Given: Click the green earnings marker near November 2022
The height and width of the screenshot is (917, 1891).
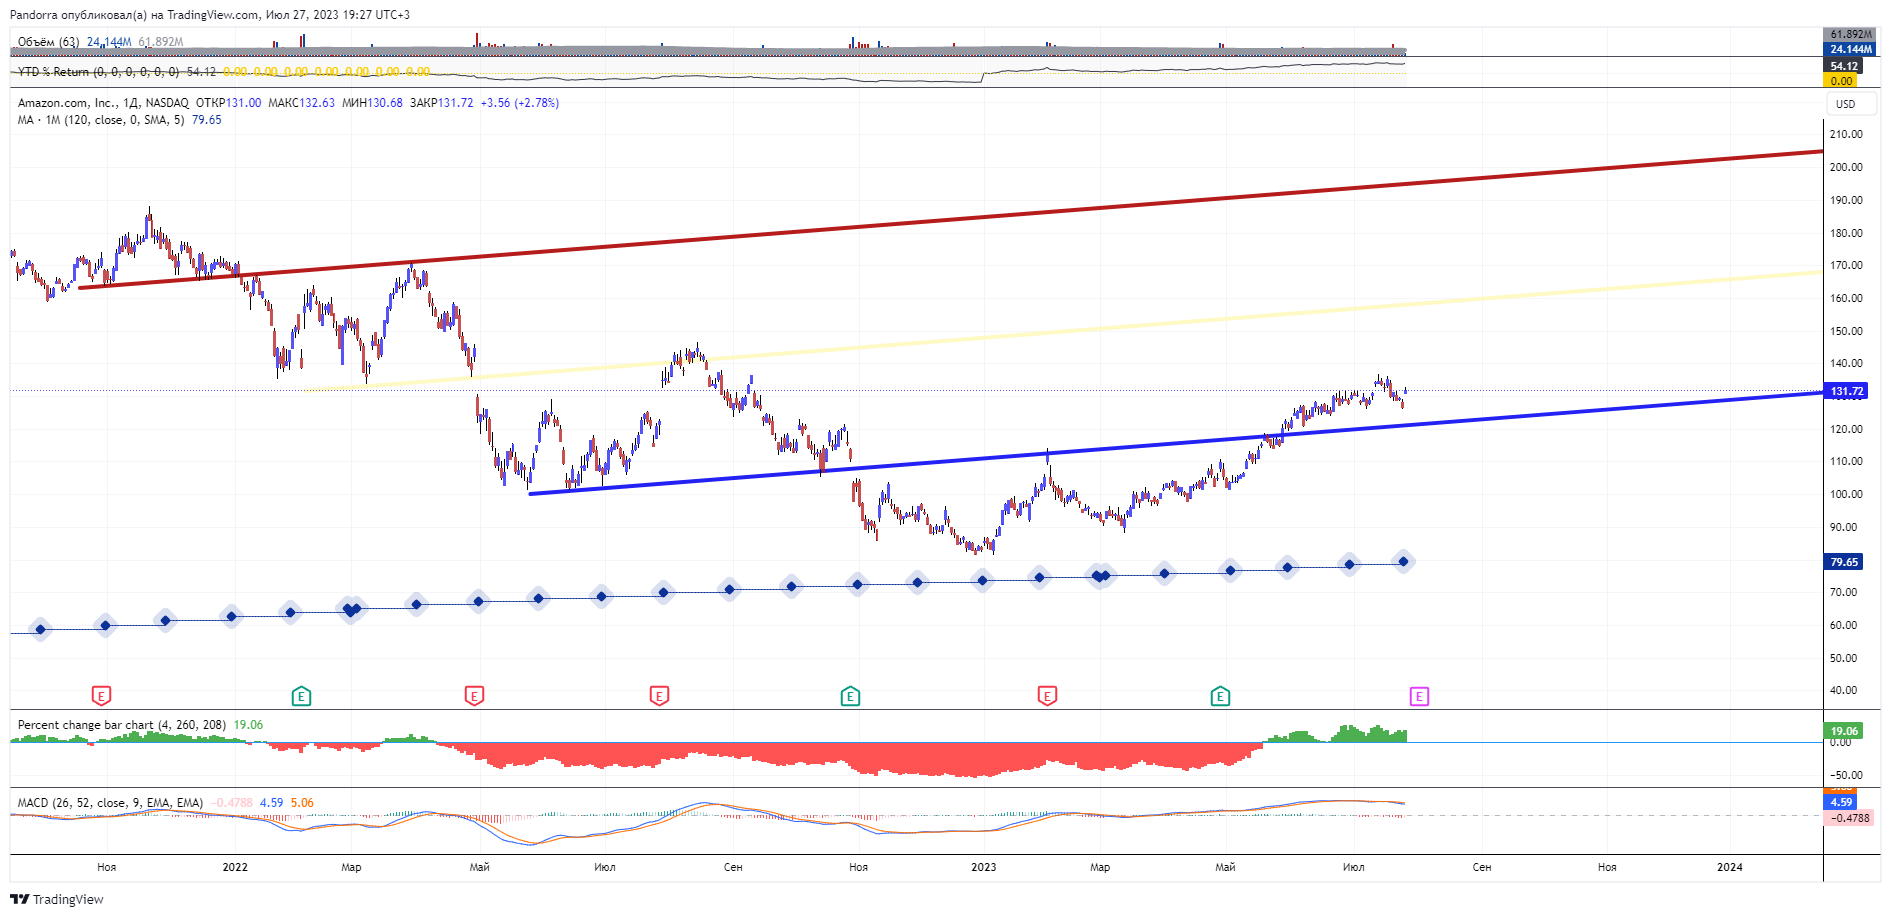Looking at the screenshot, I should coord(850,696).
